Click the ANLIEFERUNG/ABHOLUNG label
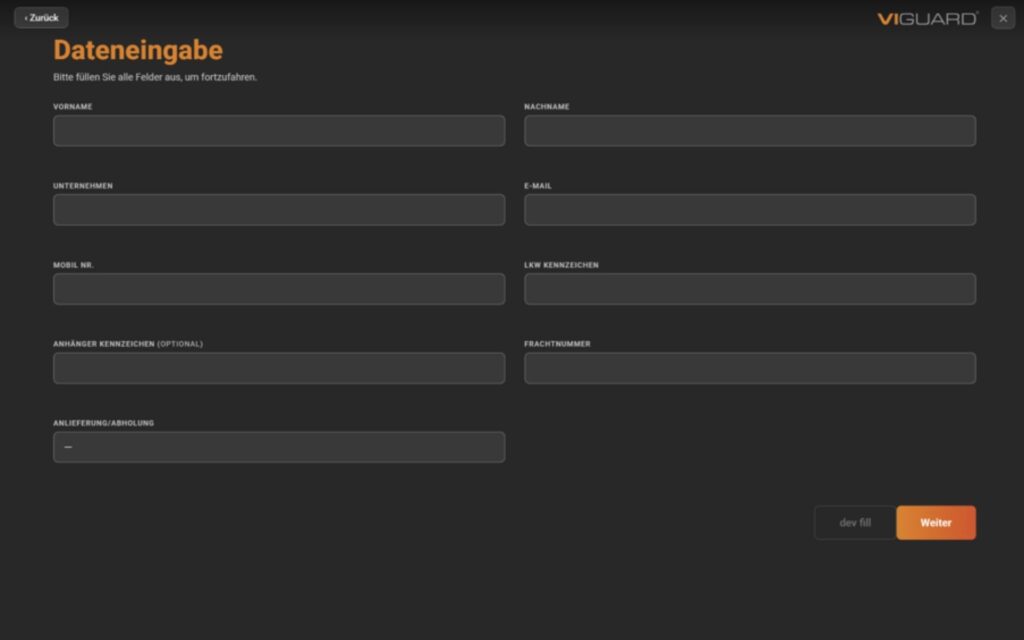Viewport: 1024px width, 640px height. [103, 423]
